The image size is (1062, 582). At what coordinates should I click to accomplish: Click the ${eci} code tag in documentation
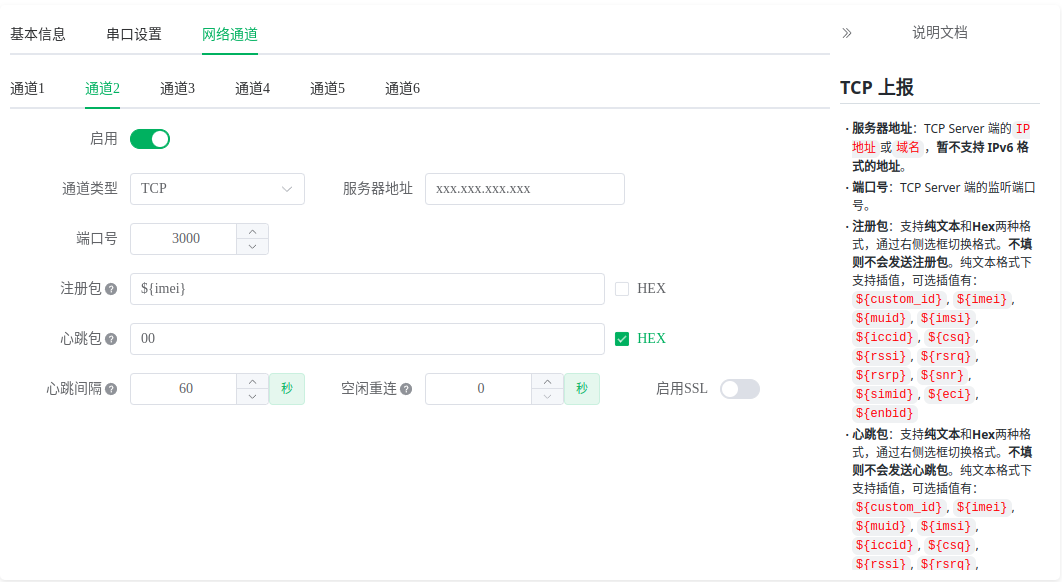click(x=950, y=394)
